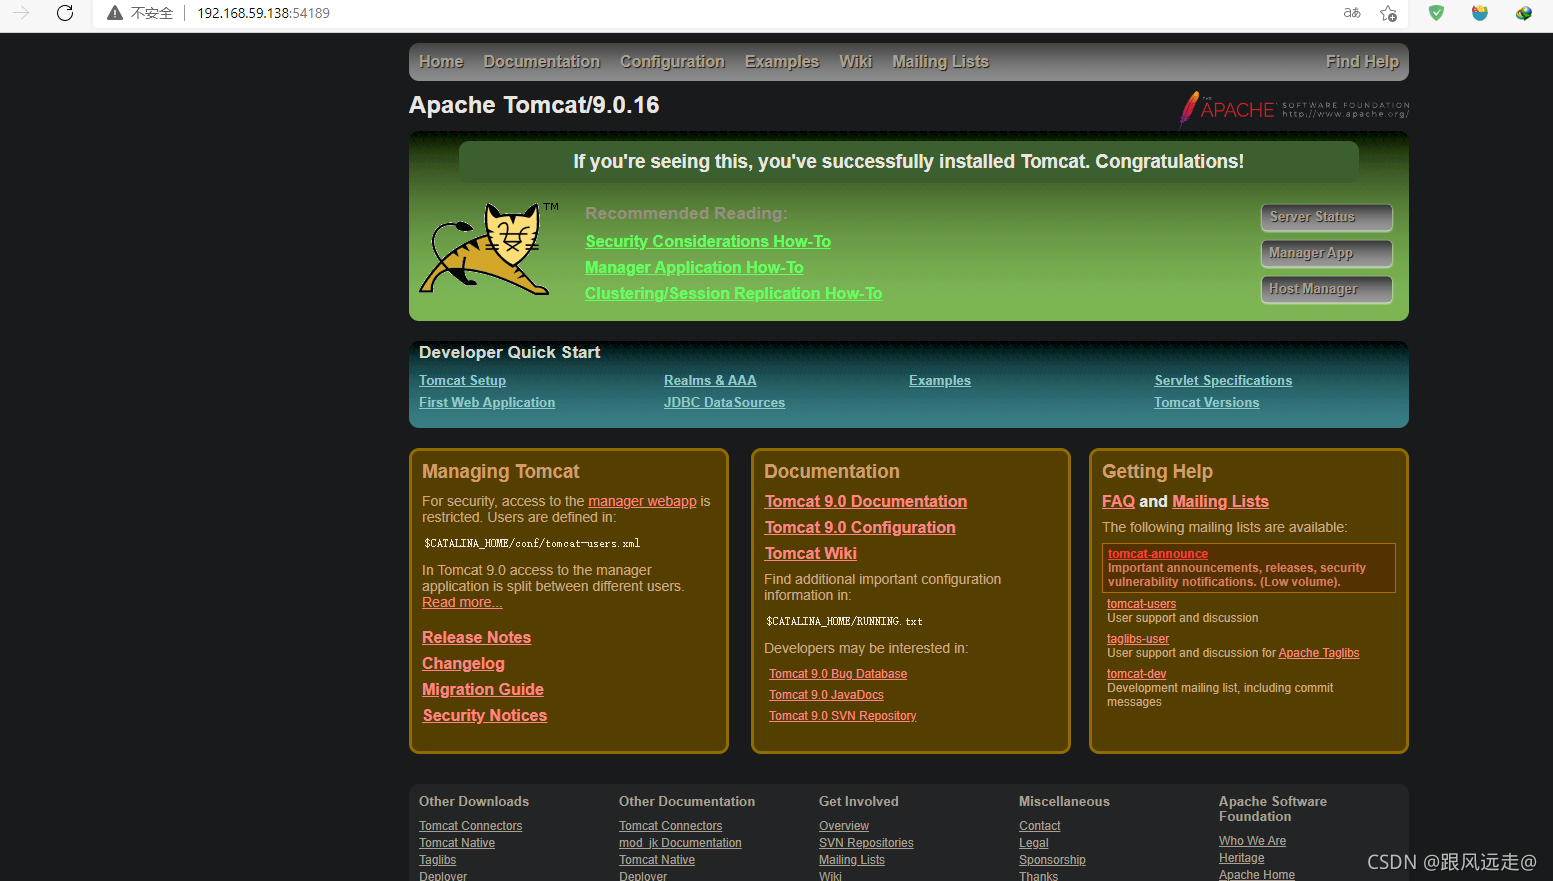The image size is (1553, 881).
Task: Open Servlet Specifications link
Action: point(1223,380)
